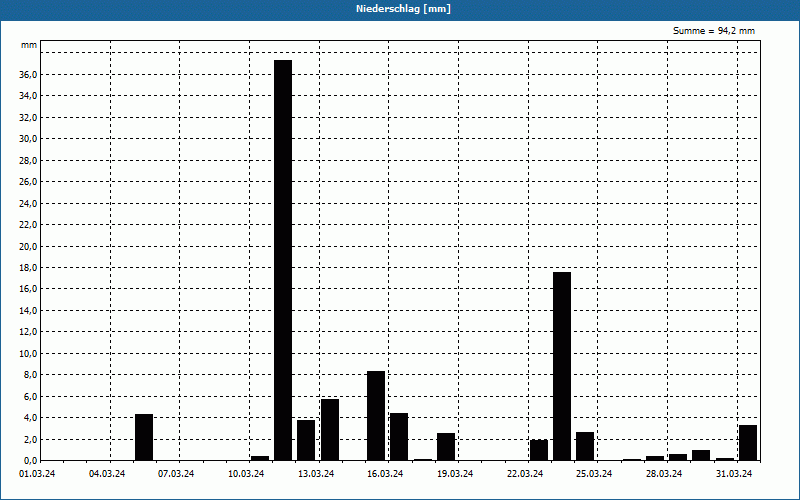The width and height of the screenshot is (800, 500).
Task: Click the 2 mm bar right after the 22.03.24 gridline
Action: point(539,450)
